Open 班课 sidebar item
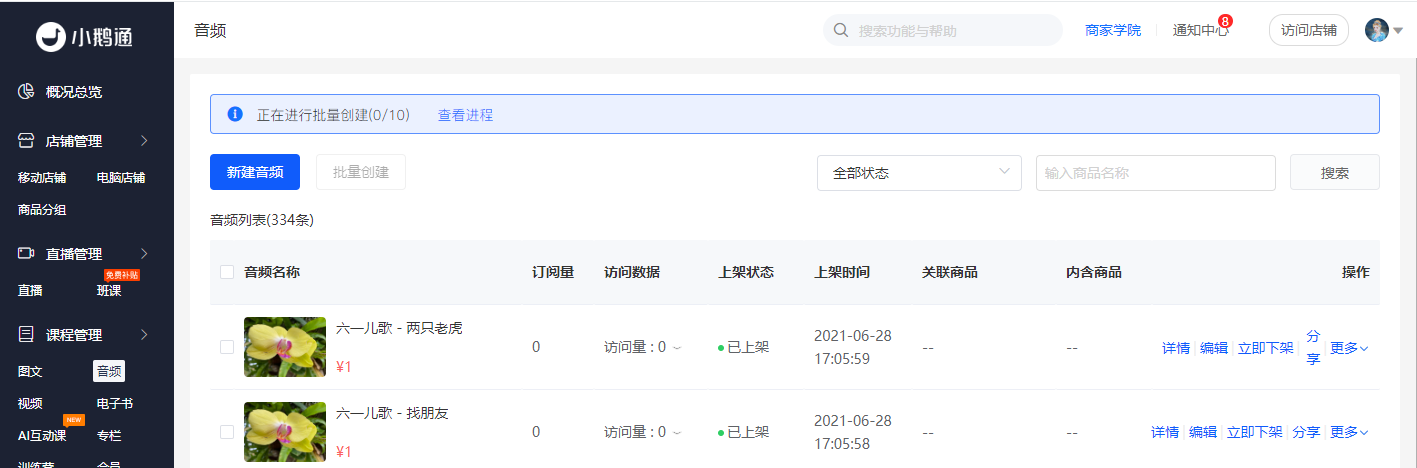Image resolution: width=1417 pixels, height=468 pixels. pos(109,291)
